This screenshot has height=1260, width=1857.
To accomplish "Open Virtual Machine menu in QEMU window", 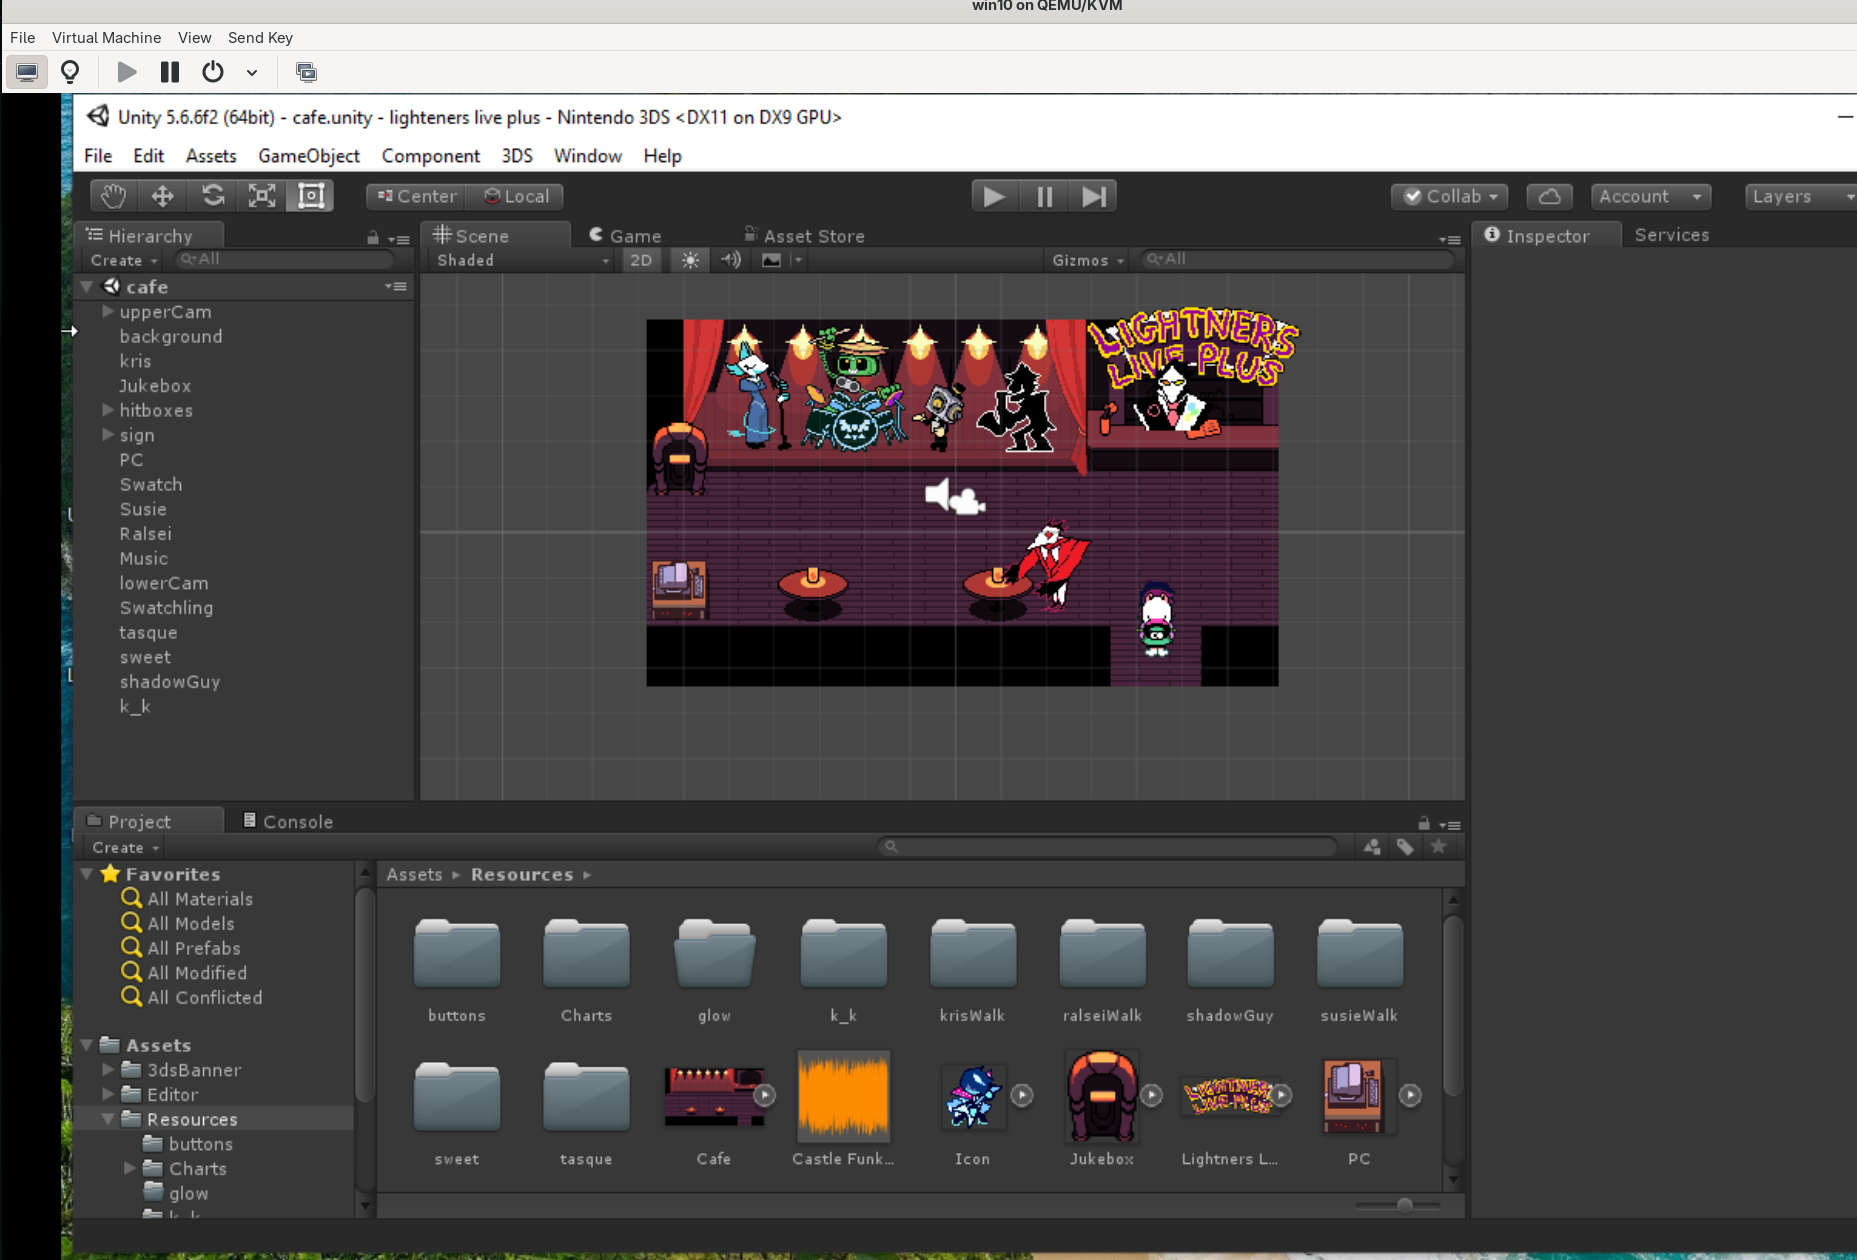I will tap(106, 38).
